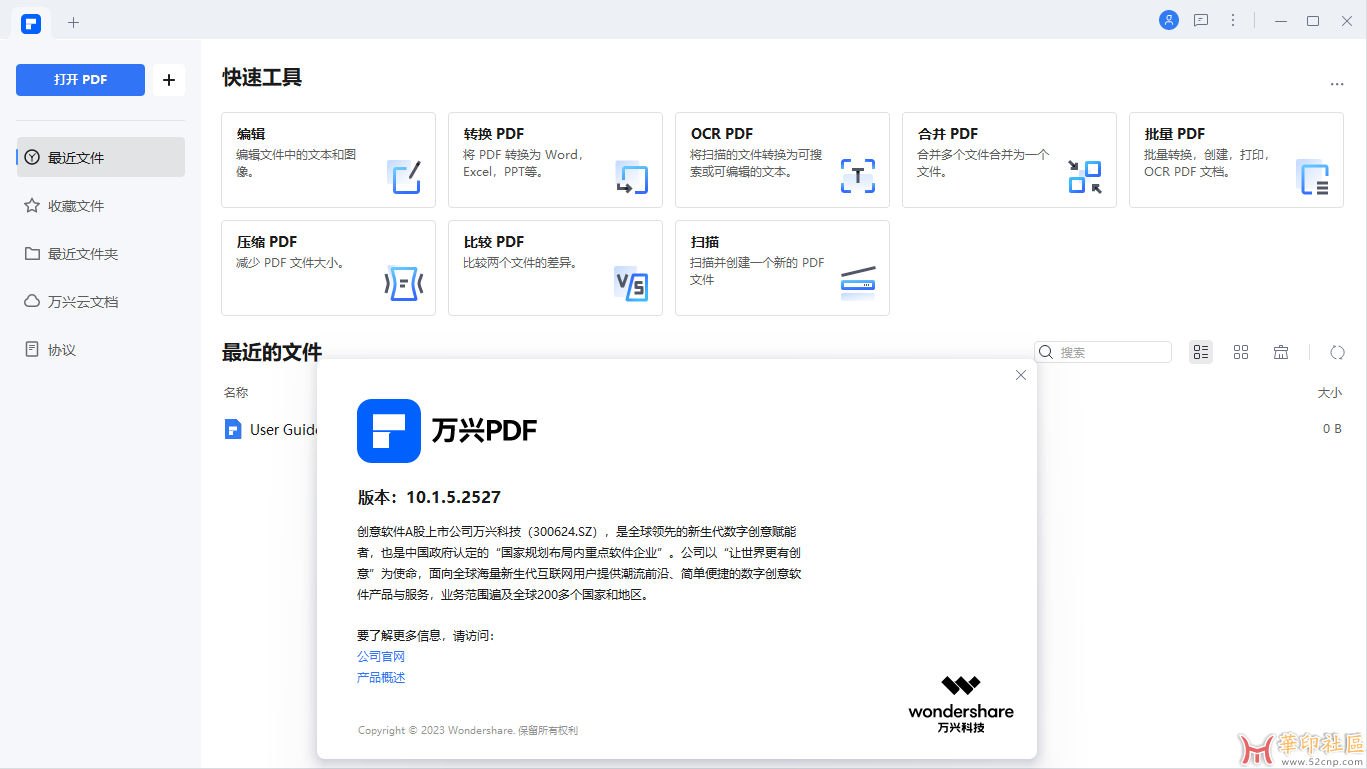Open 万兴云文档 in the sidebar
Screen dimensions: 1367x769
pyautogui.click(x=101, y=301)
